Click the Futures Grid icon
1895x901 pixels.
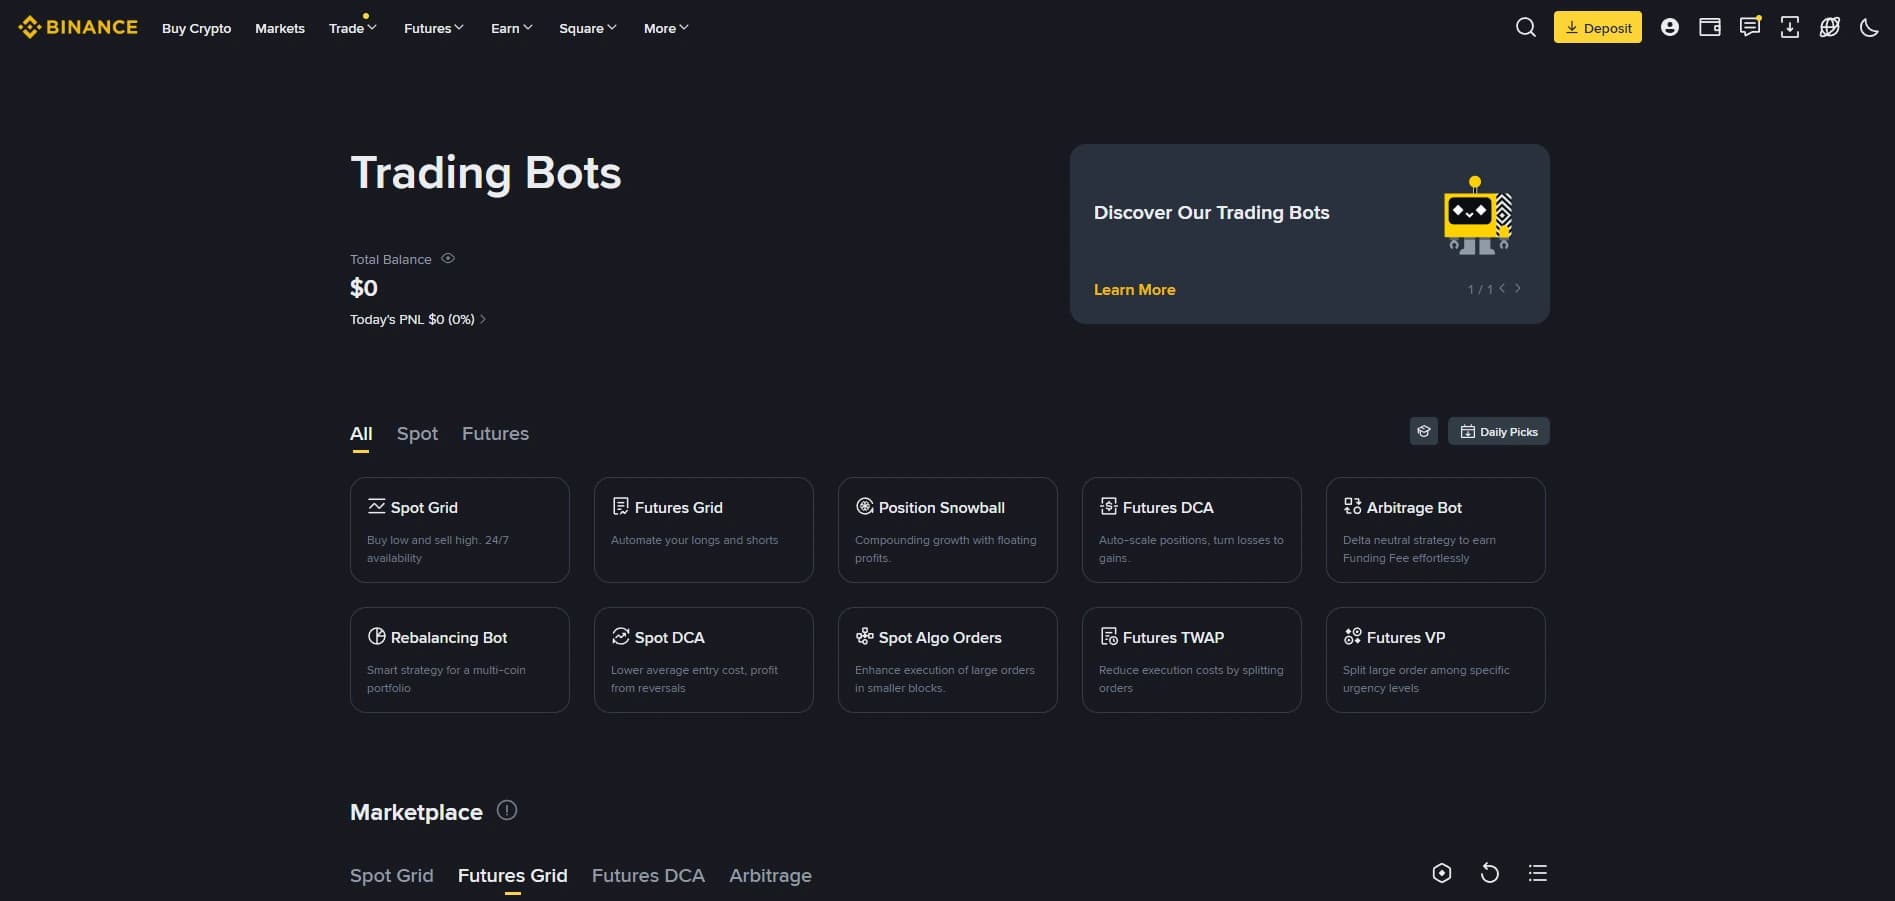click(x=620, y=506)
